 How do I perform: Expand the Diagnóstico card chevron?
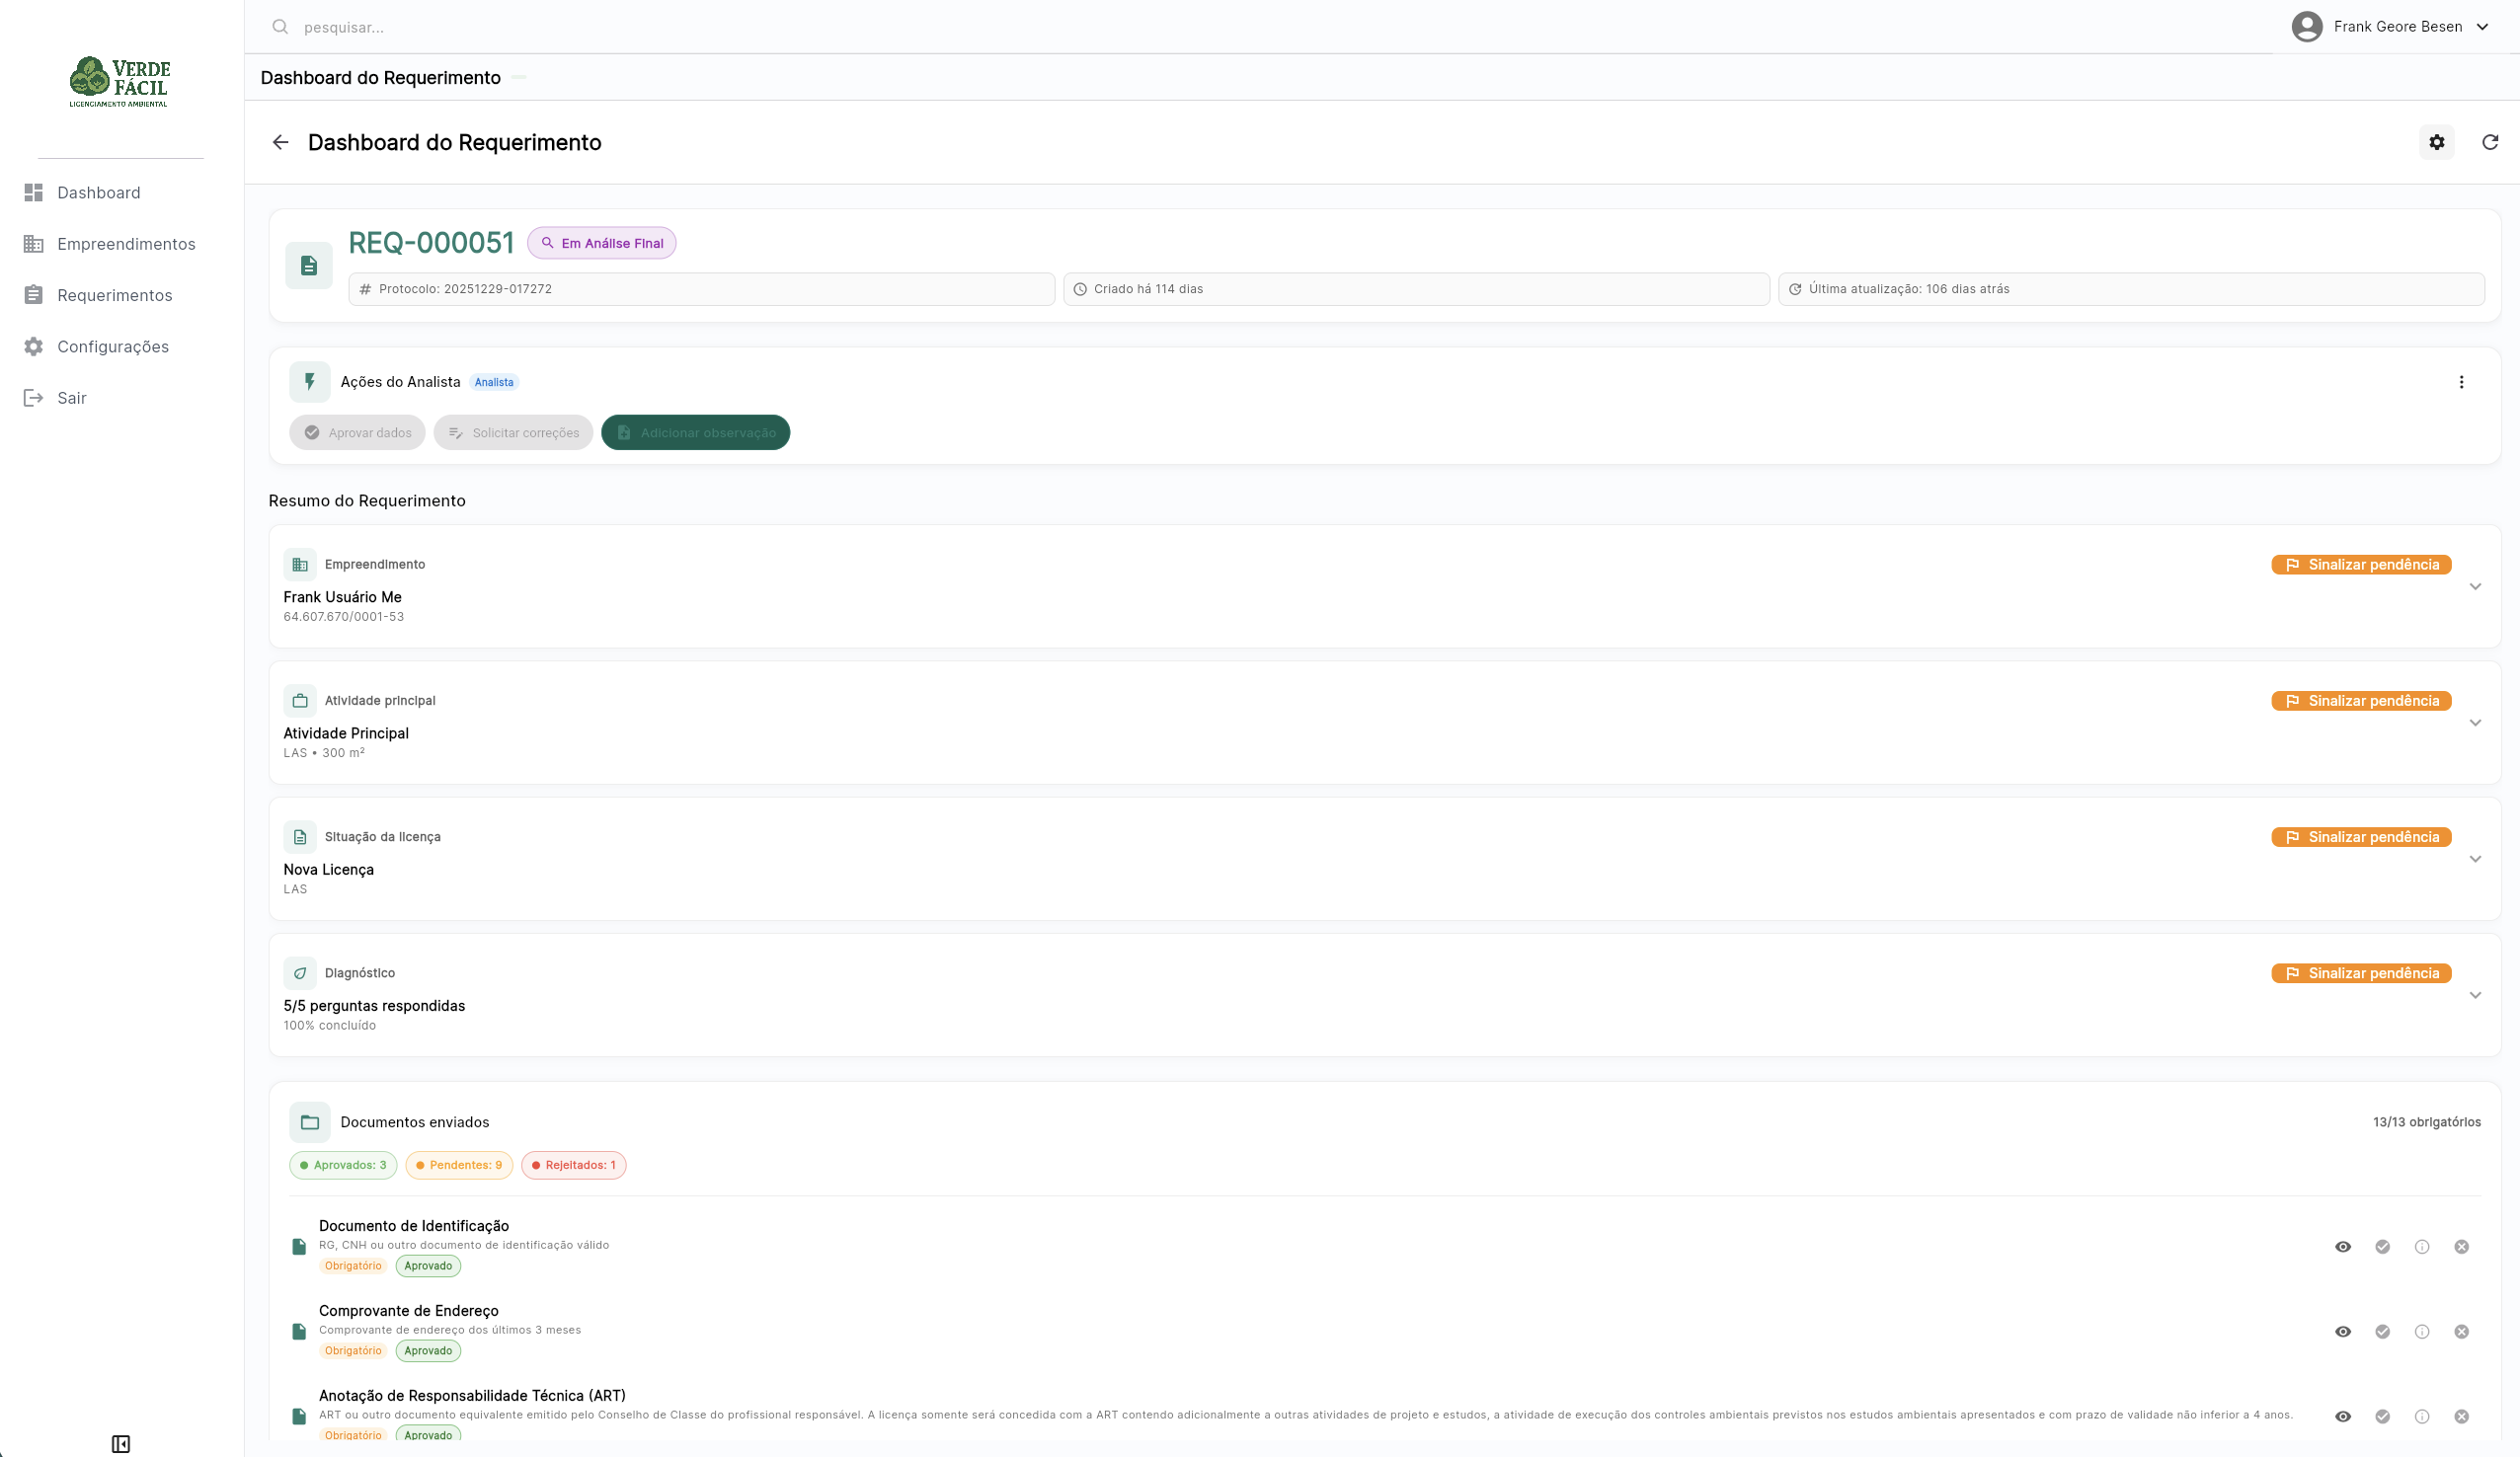point(2475,995)
